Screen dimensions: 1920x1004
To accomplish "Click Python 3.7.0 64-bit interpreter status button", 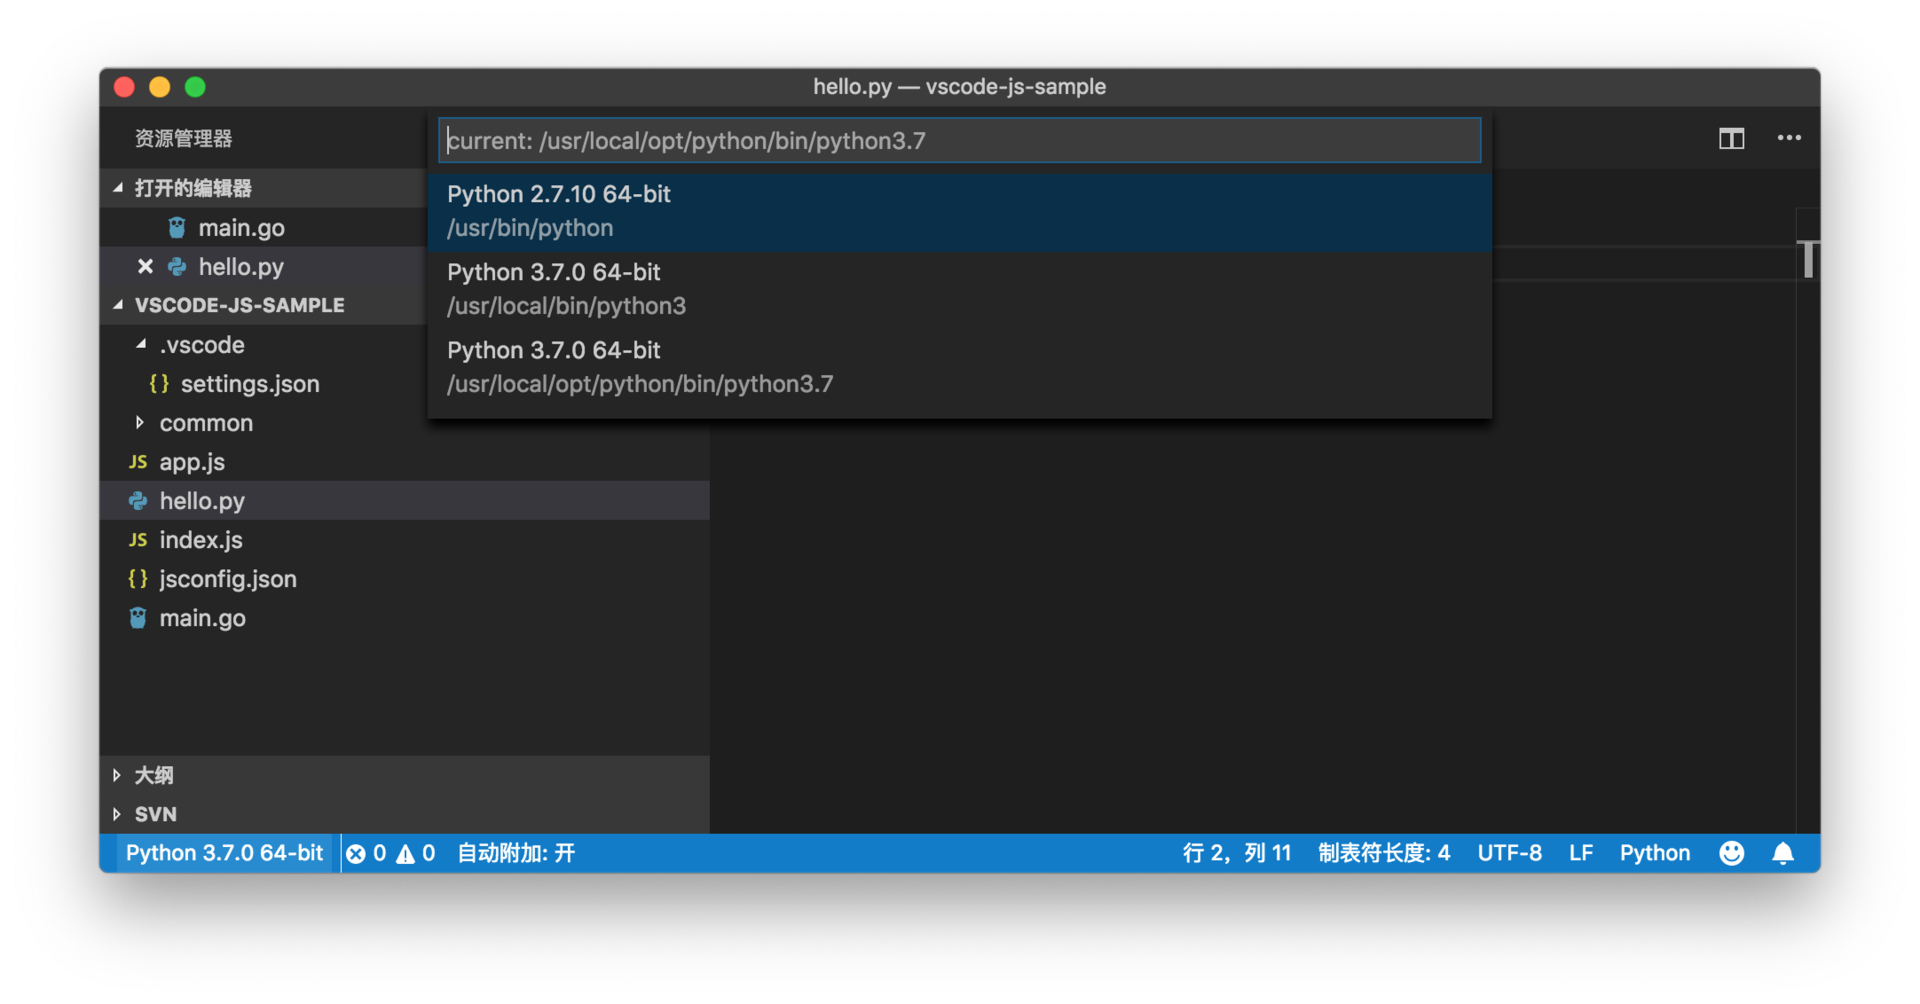I will coord(224,853).
